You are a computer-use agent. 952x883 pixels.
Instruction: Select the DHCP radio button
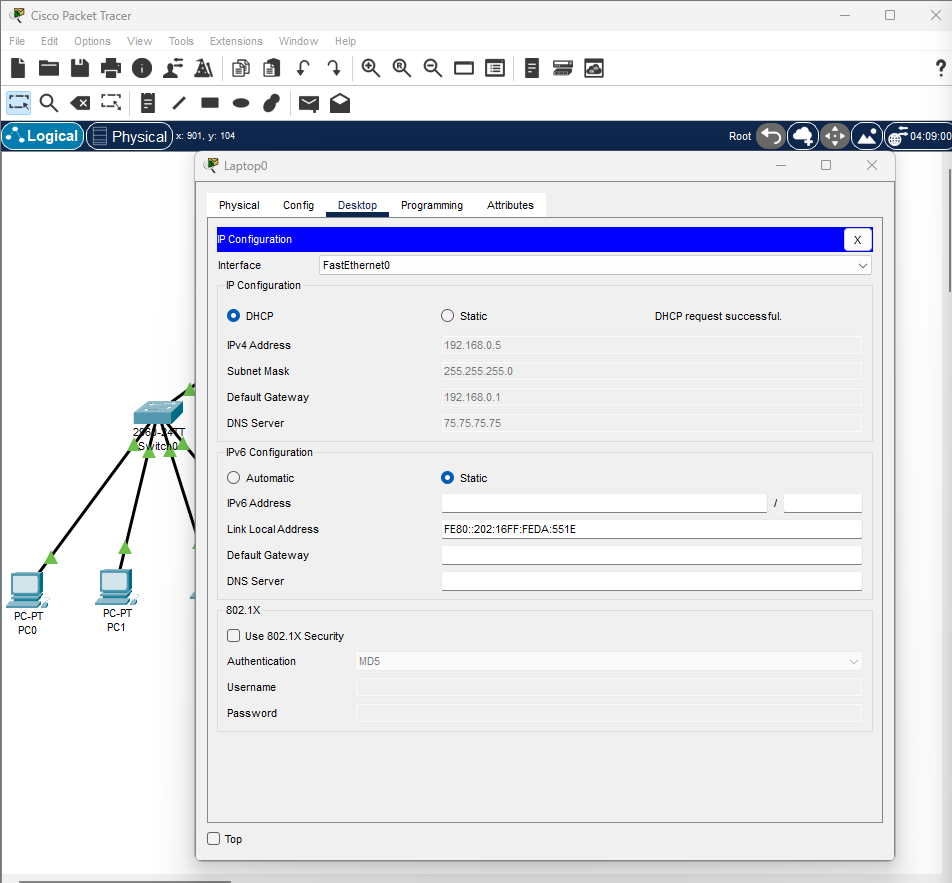click(x=233, y=316)
